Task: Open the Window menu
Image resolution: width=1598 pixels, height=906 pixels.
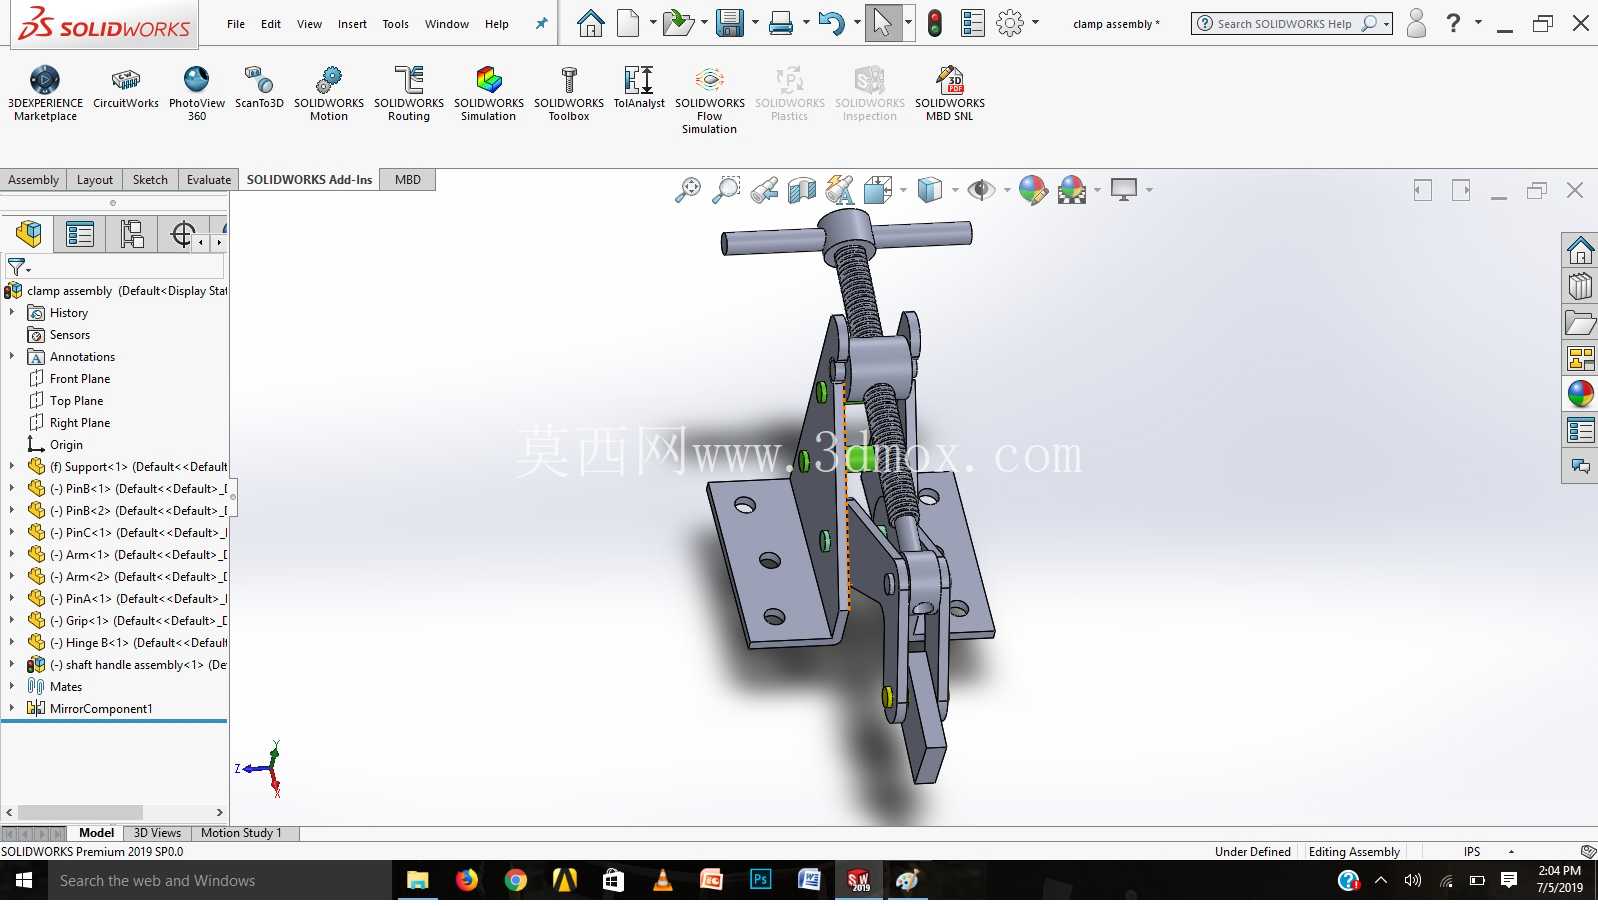Action: click(x=446, y=24)
